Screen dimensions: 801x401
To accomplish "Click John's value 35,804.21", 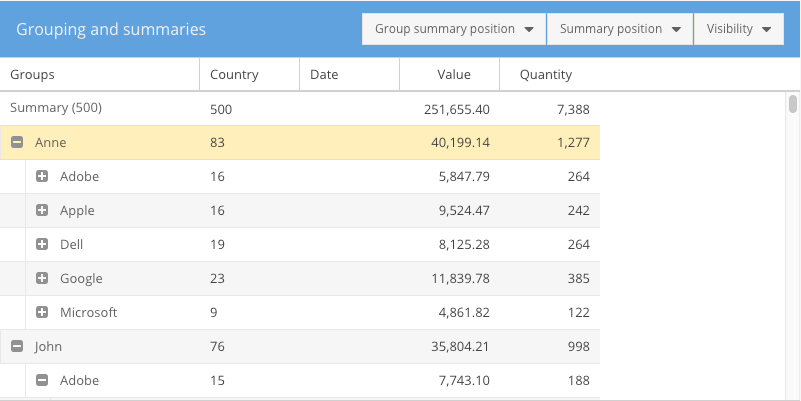I will click(x=460, y=346).
